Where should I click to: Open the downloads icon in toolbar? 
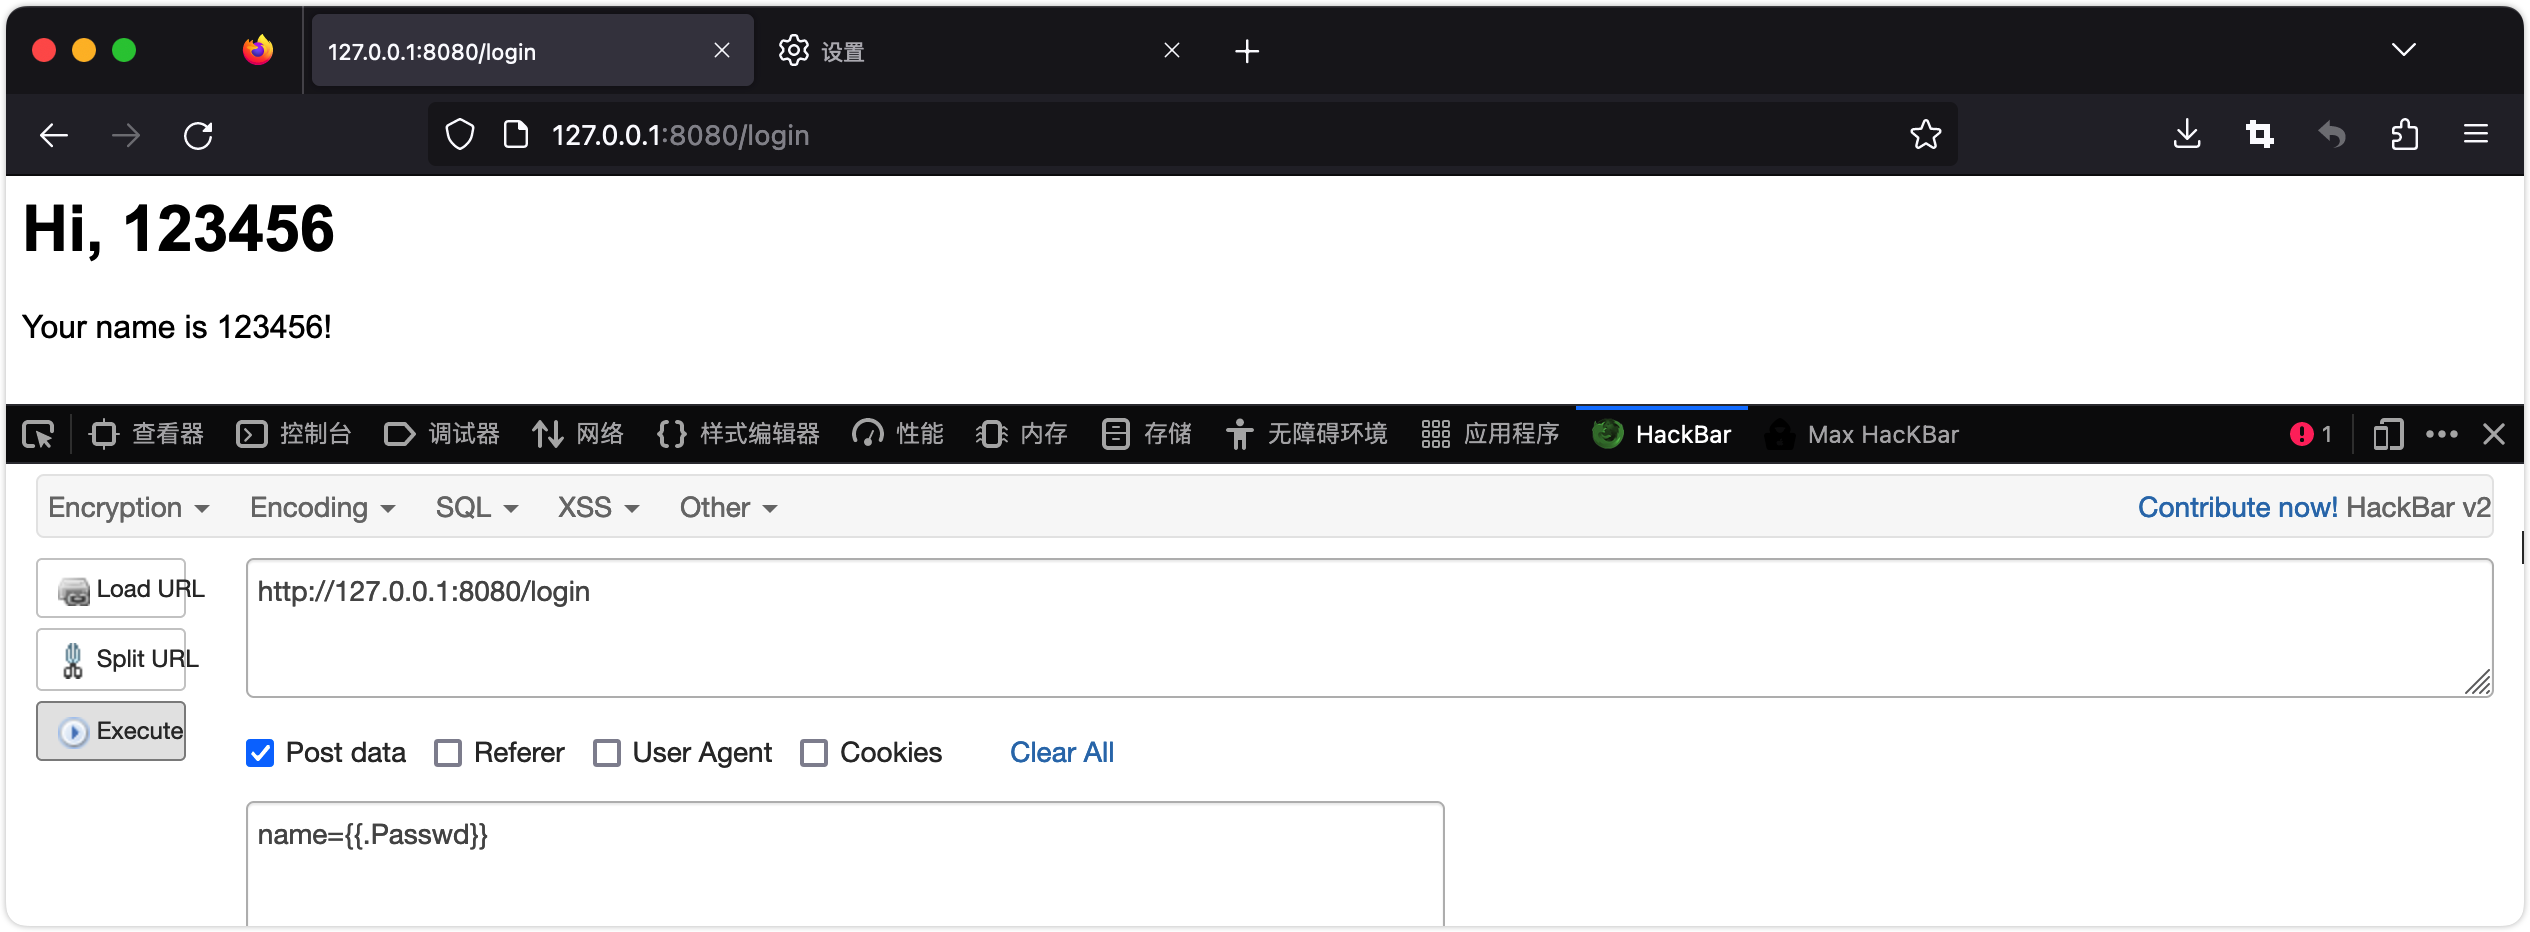[2187, 134]
